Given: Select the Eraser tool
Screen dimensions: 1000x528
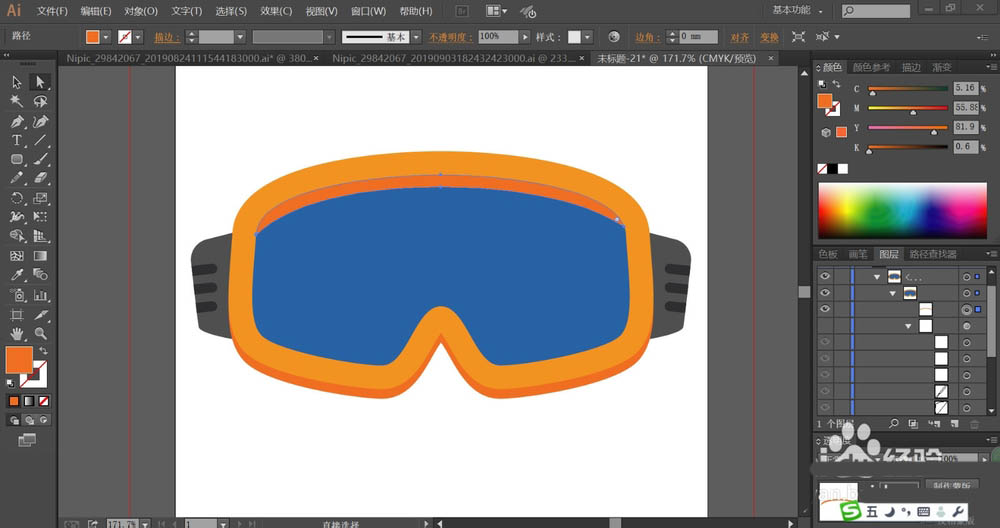Looking at the screenshot, I should pos(40,179).
